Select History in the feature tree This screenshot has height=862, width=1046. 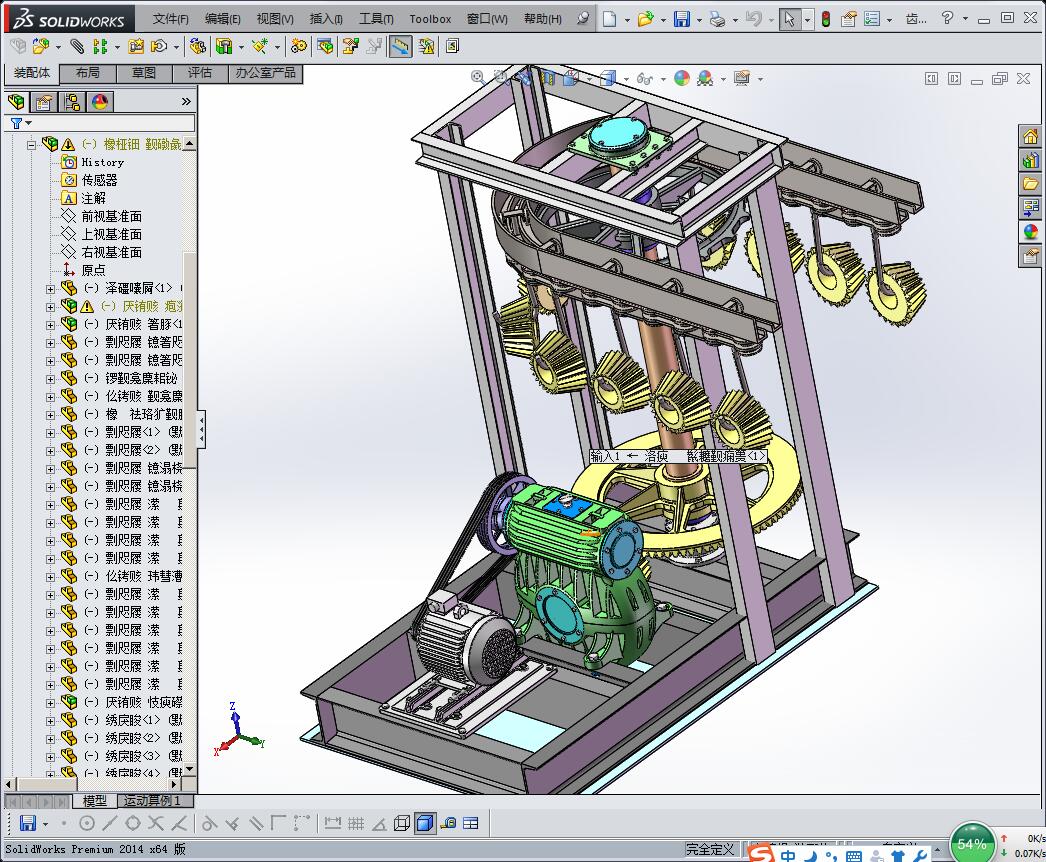(x=103, y=162)
